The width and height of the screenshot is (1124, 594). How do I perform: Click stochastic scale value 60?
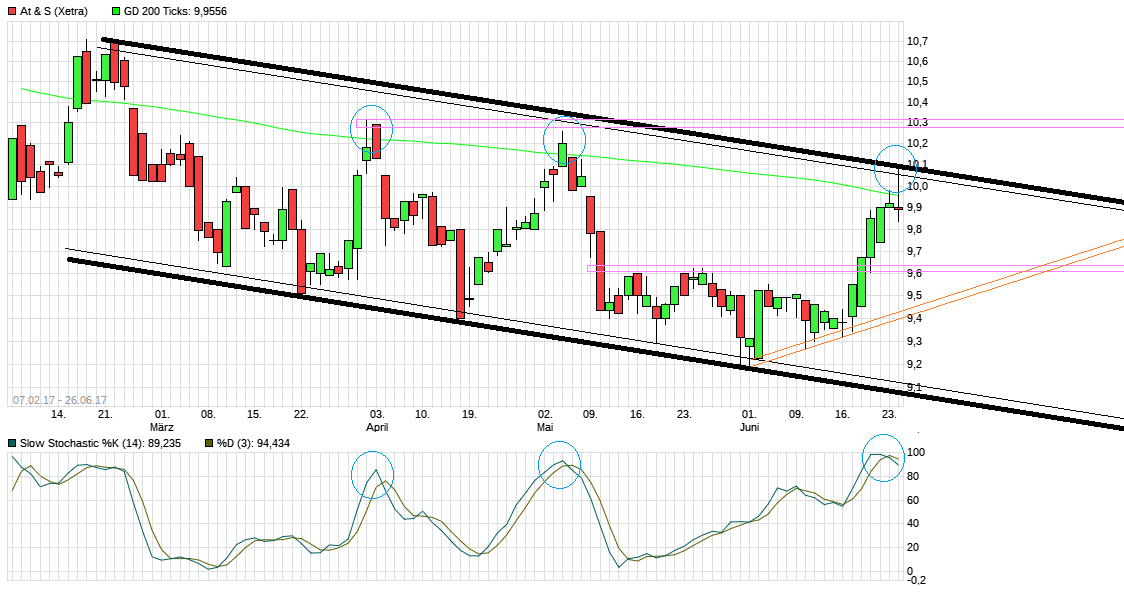913,500
